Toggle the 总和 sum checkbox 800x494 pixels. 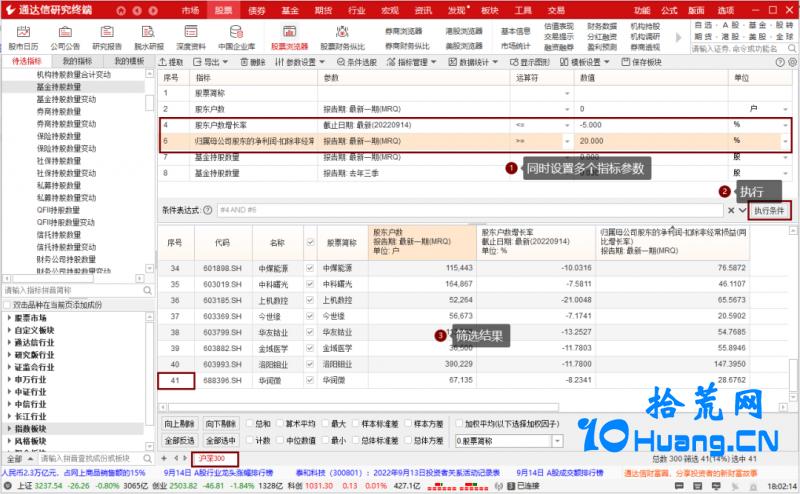pos(249,424)
